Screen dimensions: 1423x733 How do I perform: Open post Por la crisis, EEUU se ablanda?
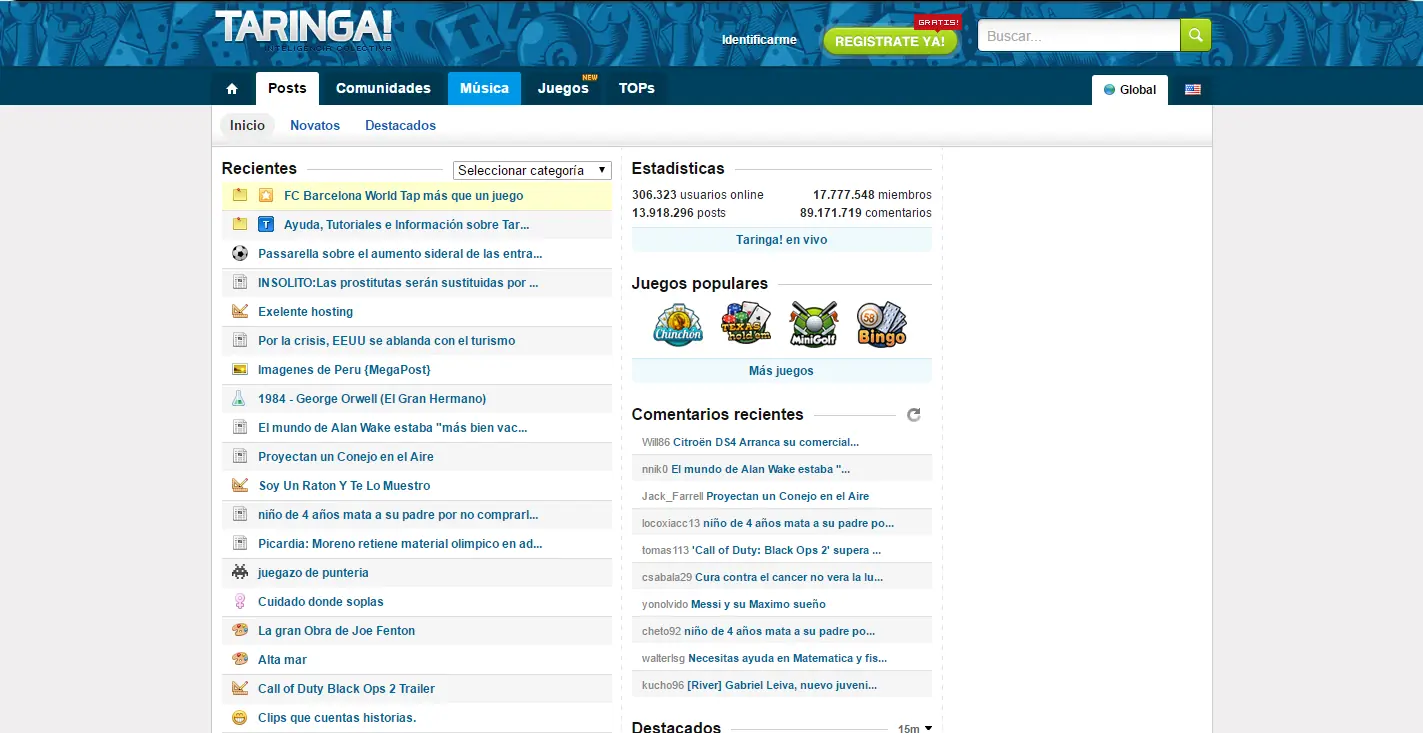pyautogui.click(x=387, y=340)
